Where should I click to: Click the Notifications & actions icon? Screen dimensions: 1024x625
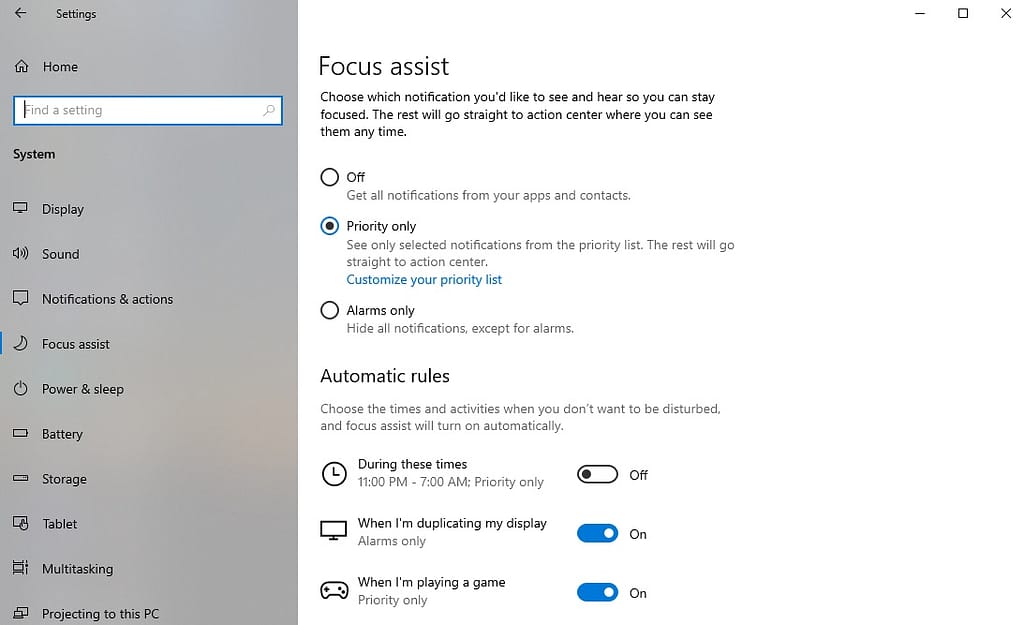[x=21, y=299]
